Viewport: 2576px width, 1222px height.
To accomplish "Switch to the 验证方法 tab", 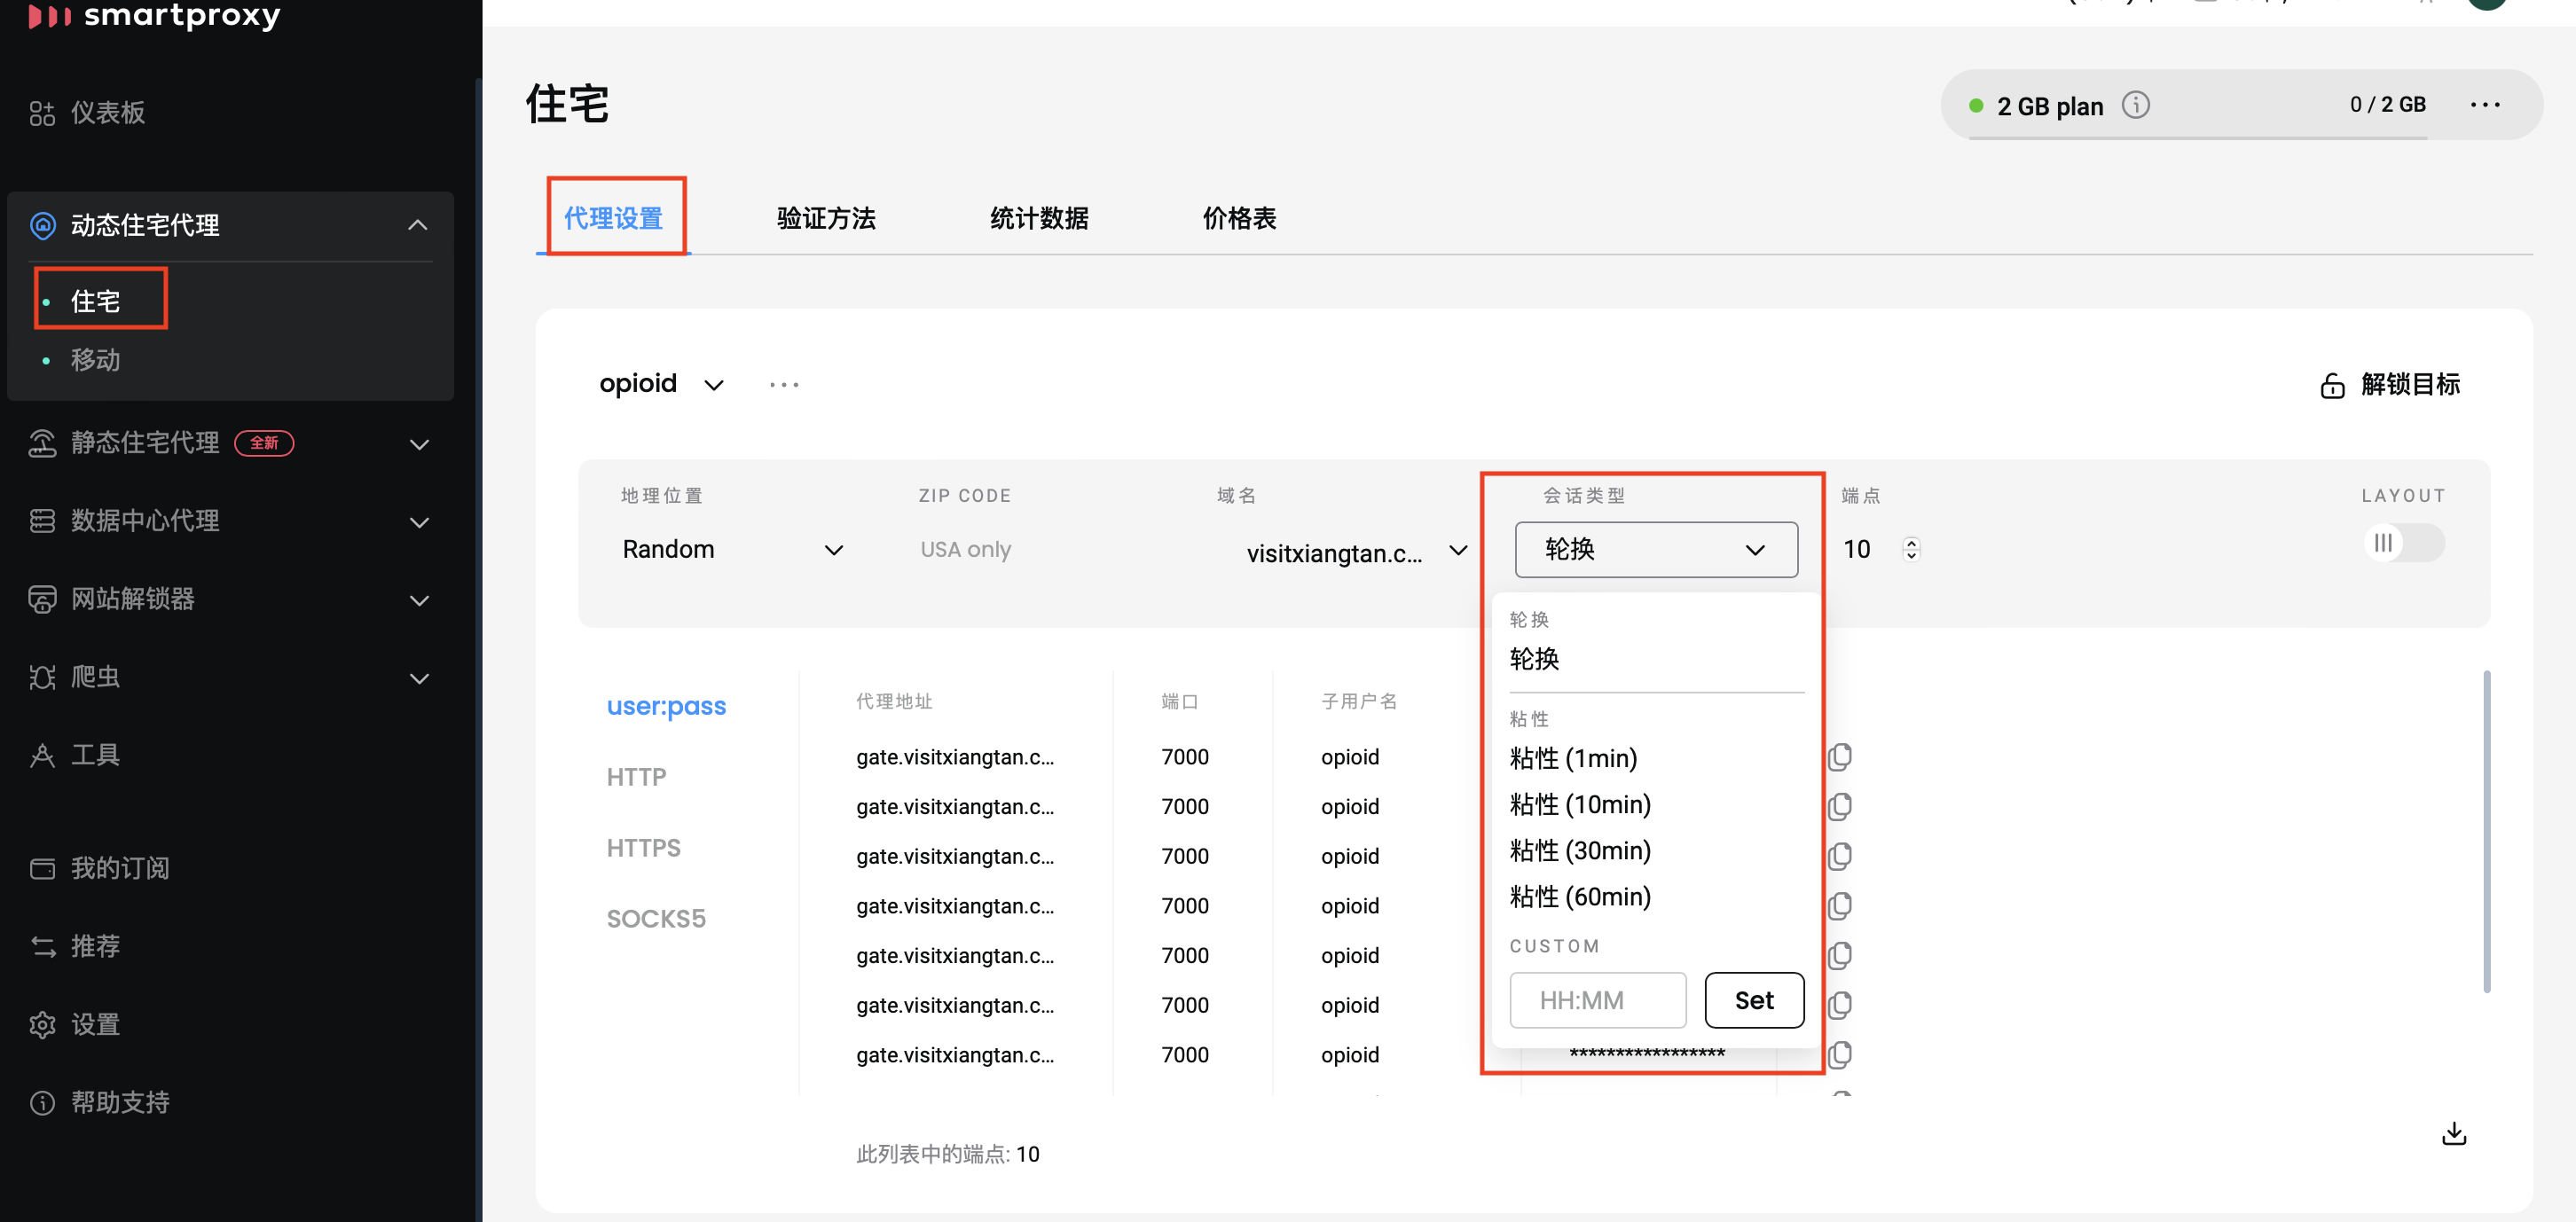I will coord(826,218).
